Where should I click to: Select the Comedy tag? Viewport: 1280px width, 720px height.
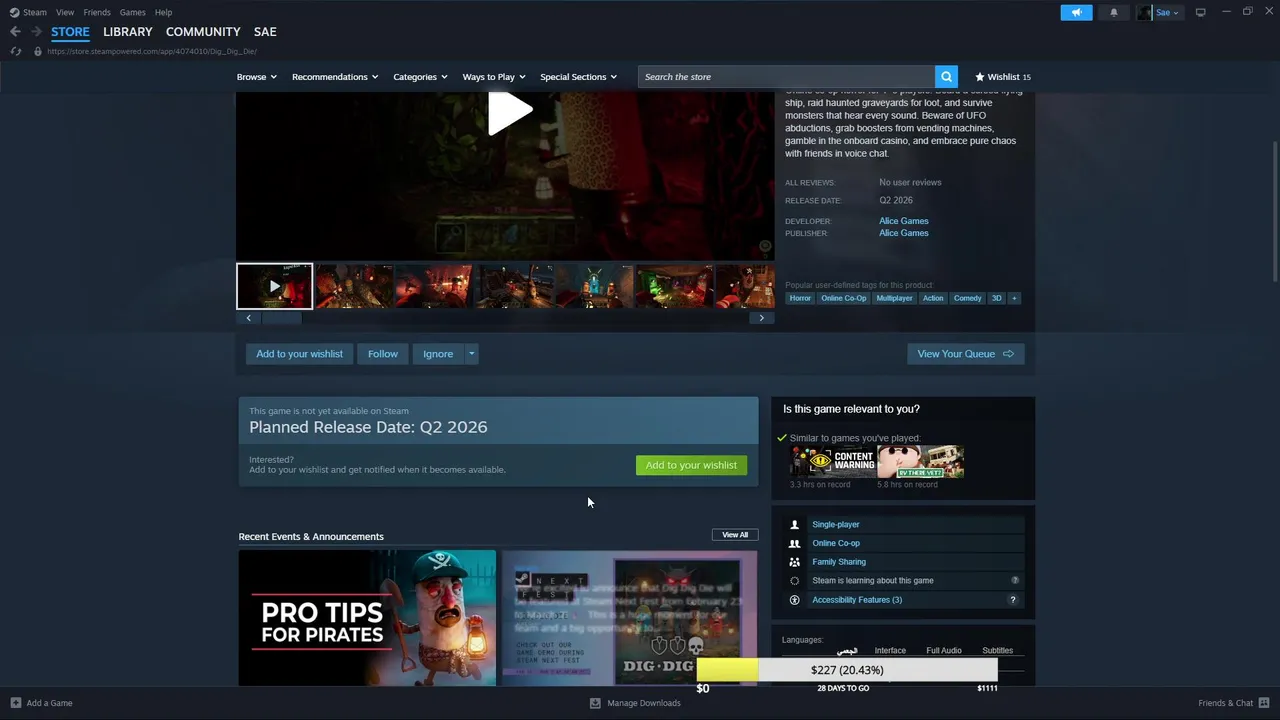(967, 298)
